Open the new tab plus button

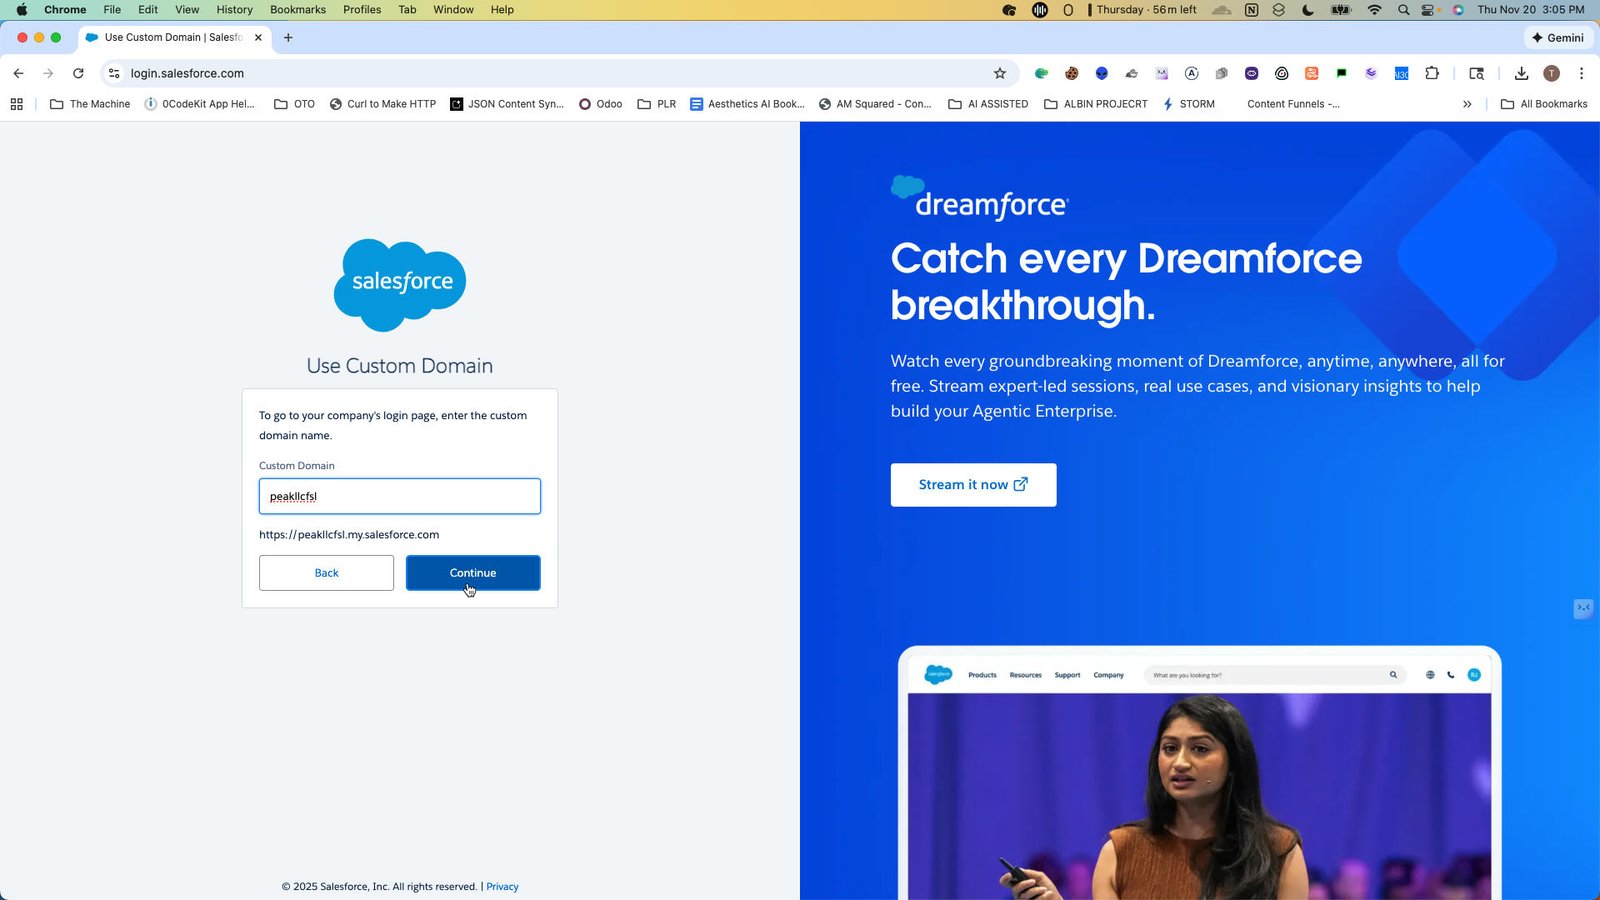coord(288,37)
